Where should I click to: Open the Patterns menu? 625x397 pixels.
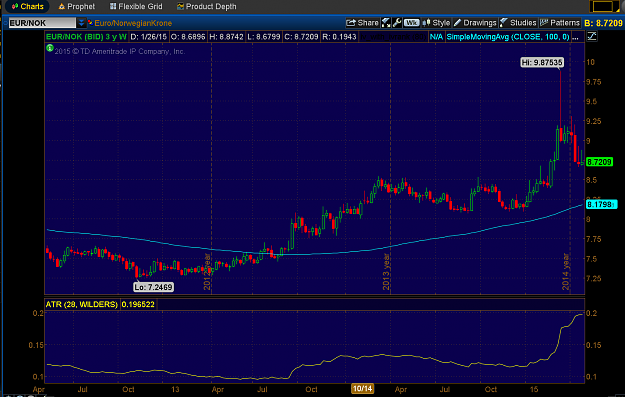pos(560,23)
